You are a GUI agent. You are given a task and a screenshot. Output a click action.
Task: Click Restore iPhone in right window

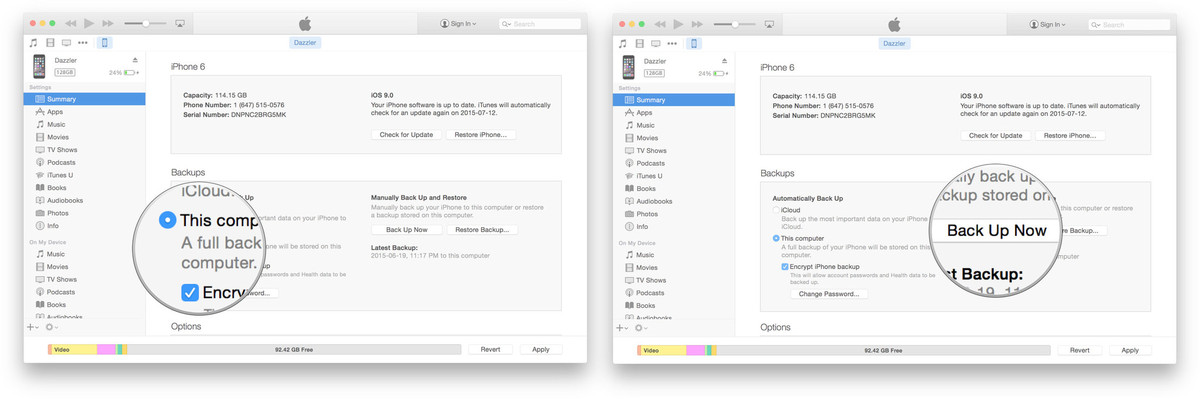click(1070, 135)
